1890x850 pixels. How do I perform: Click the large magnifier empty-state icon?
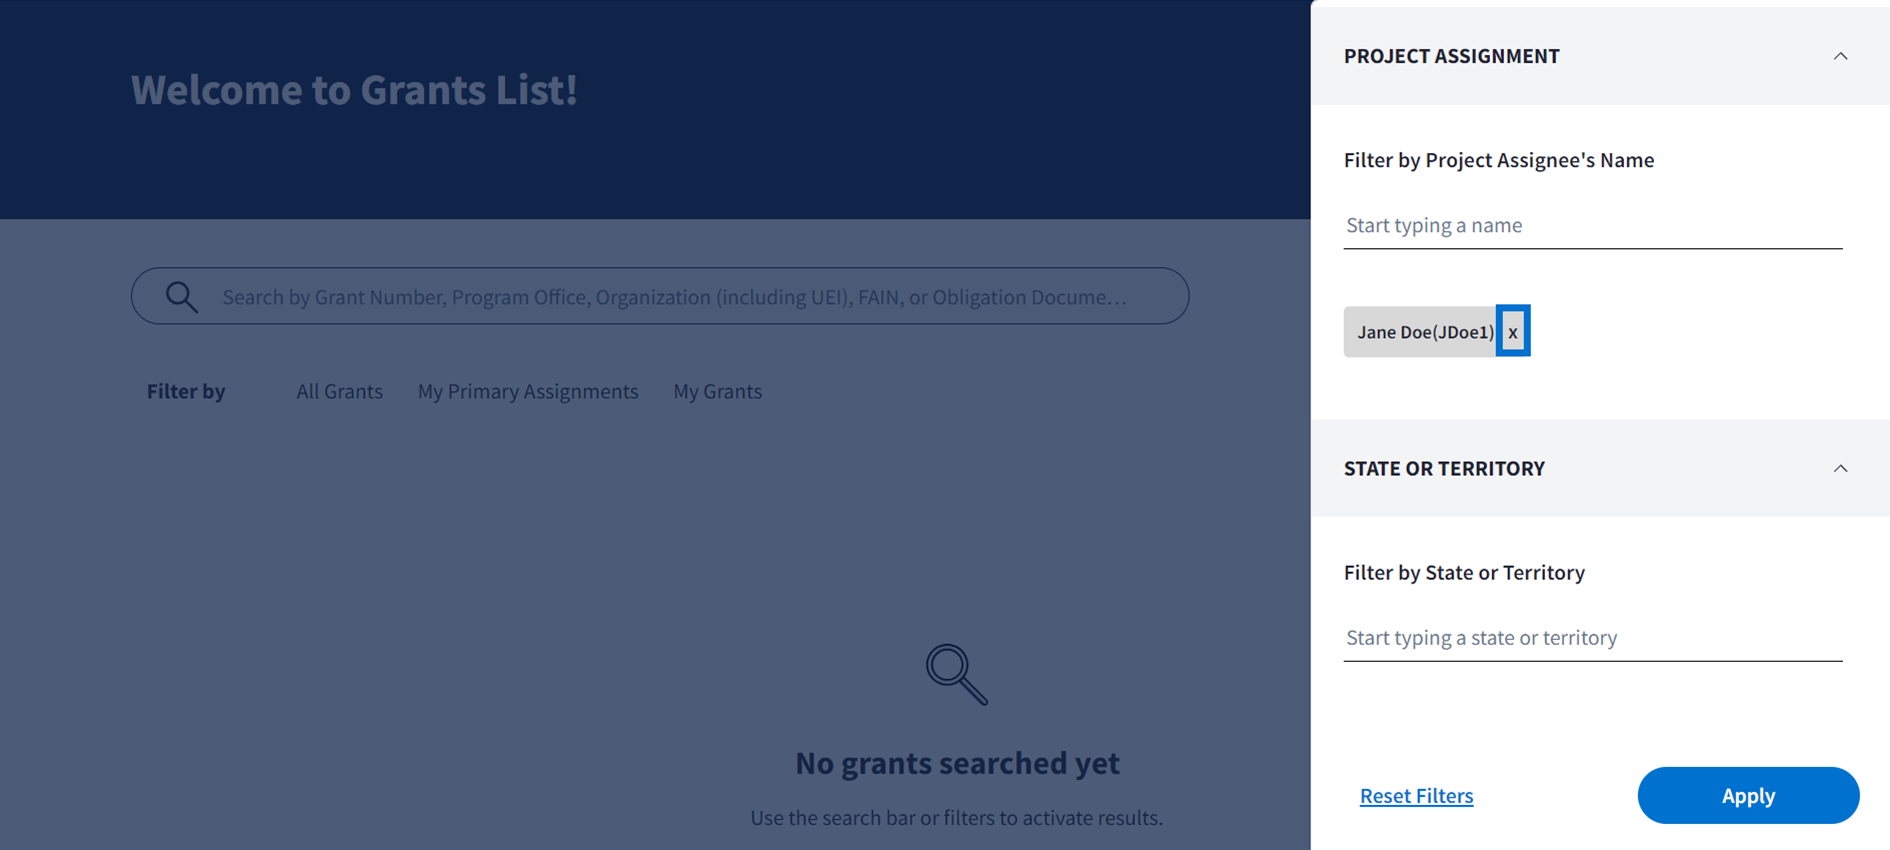(956, 675)
